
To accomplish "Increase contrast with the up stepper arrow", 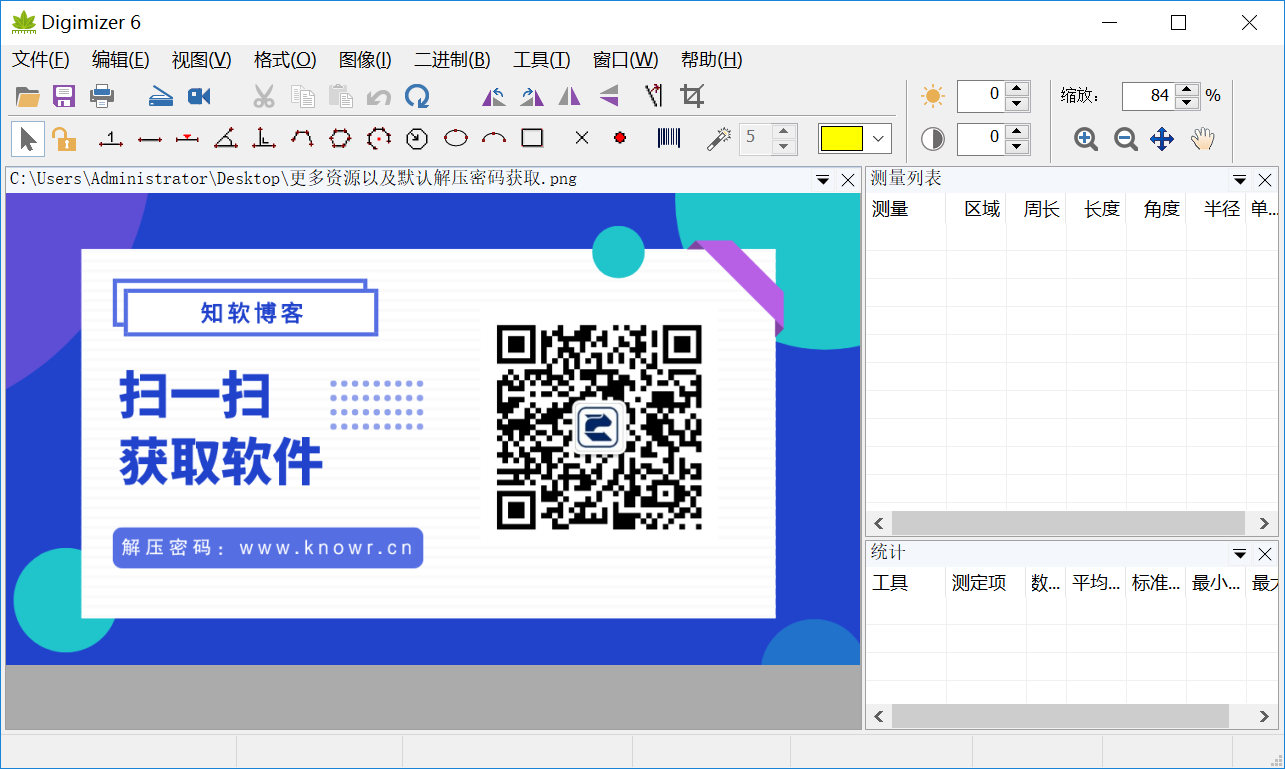I will [x=1018, y=130].
